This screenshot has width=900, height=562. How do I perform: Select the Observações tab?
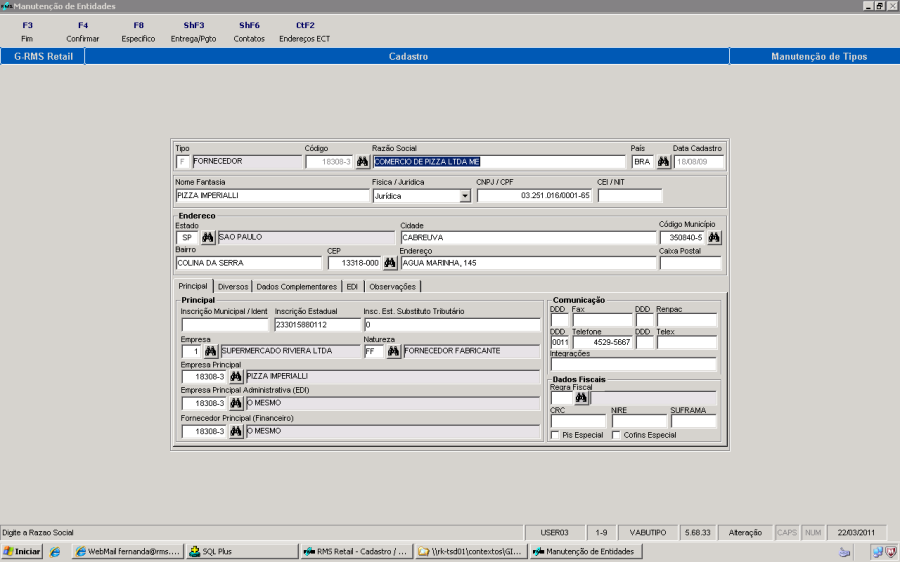[x=392, y=287]
